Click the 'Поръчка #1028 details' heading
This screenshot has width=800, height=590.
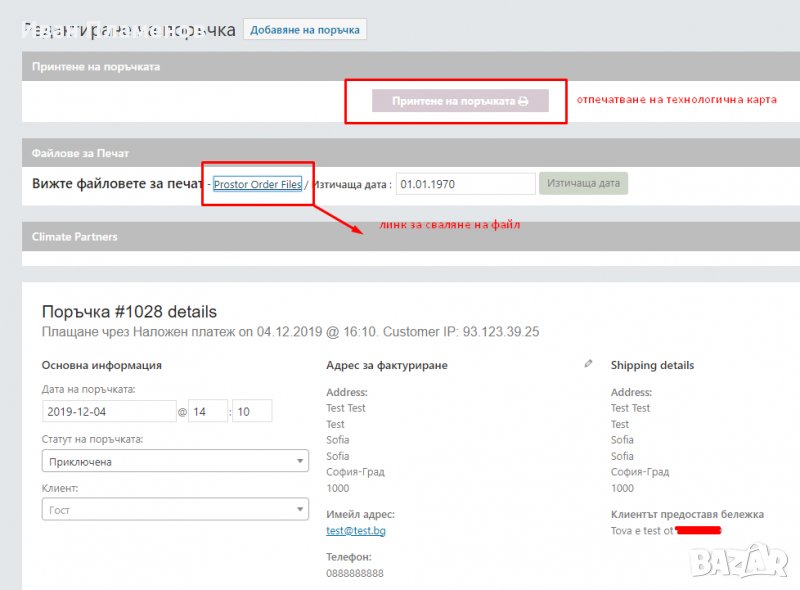[x=129, y=312]
